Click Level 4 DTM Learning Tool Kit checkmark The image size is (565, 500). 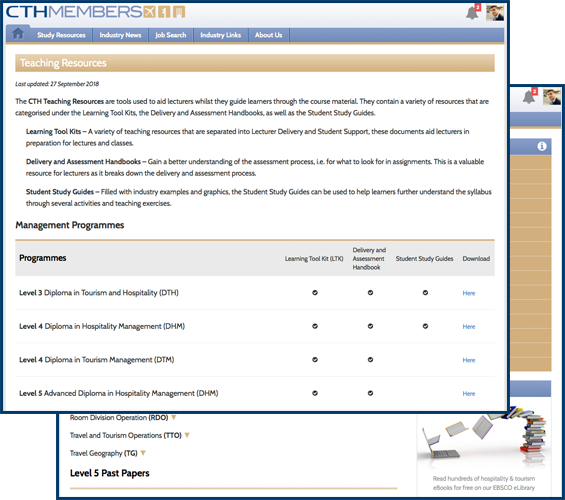coord(315,360)
